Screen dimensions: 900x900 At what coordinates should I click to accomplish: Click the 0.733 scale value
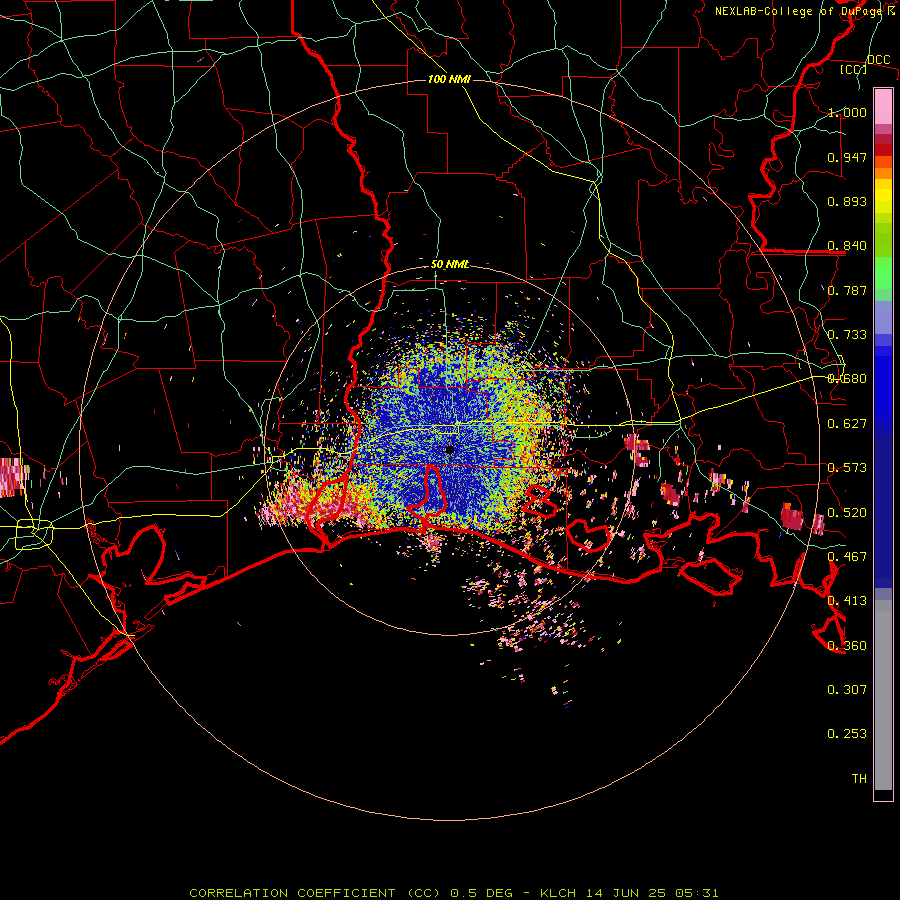pyautogui.click(x=847, y=335)
